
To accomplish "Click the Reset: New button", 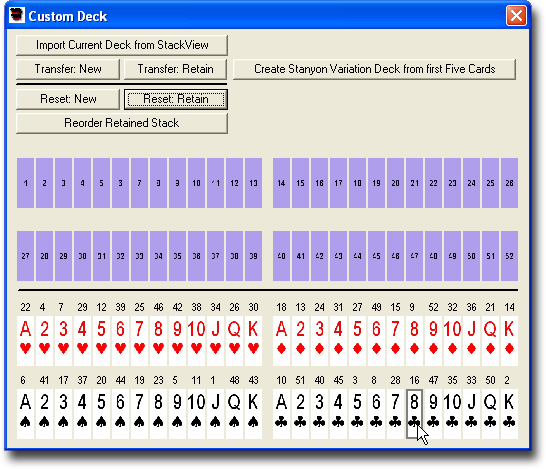I will (68, 99).
